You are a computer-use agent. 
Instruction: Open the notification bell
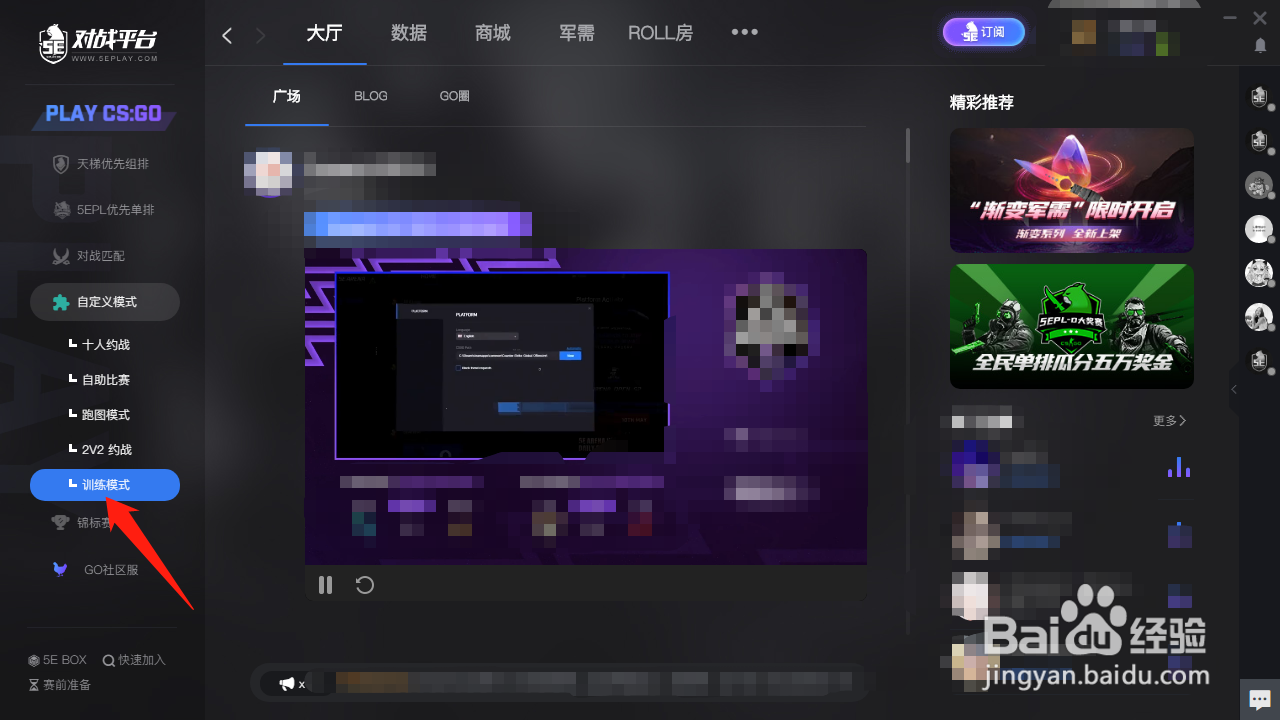click(x=1260, y=45)
